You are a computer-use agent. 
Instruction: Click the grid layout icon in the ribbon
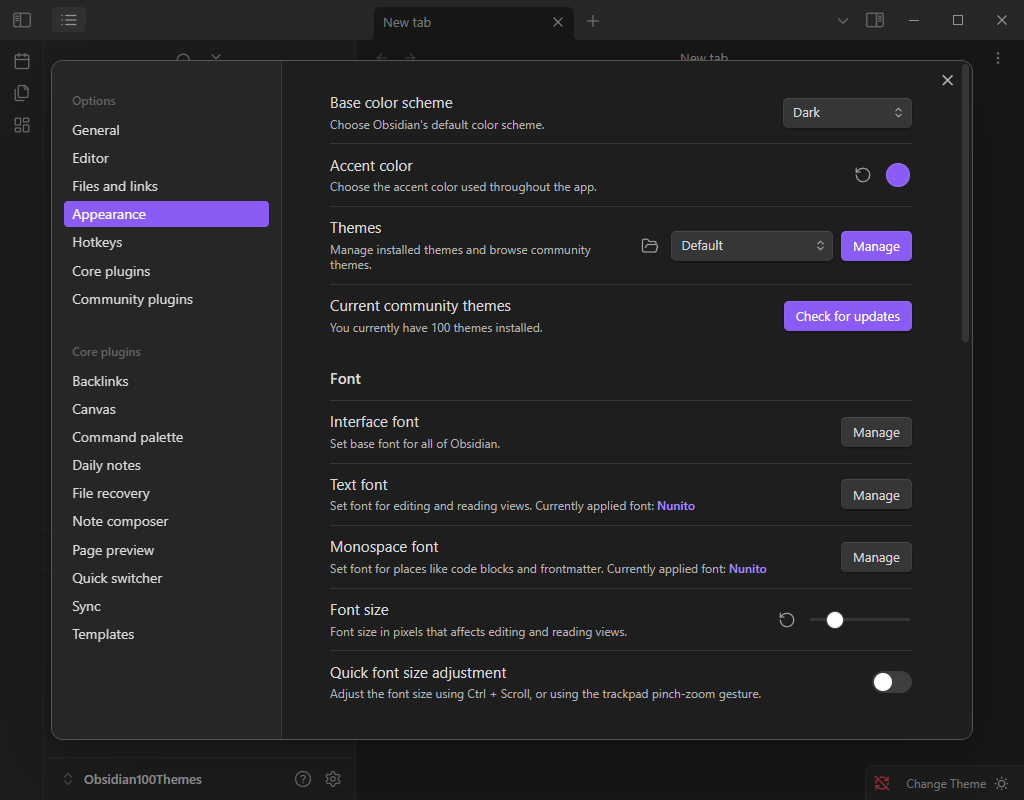click(21, 124)
